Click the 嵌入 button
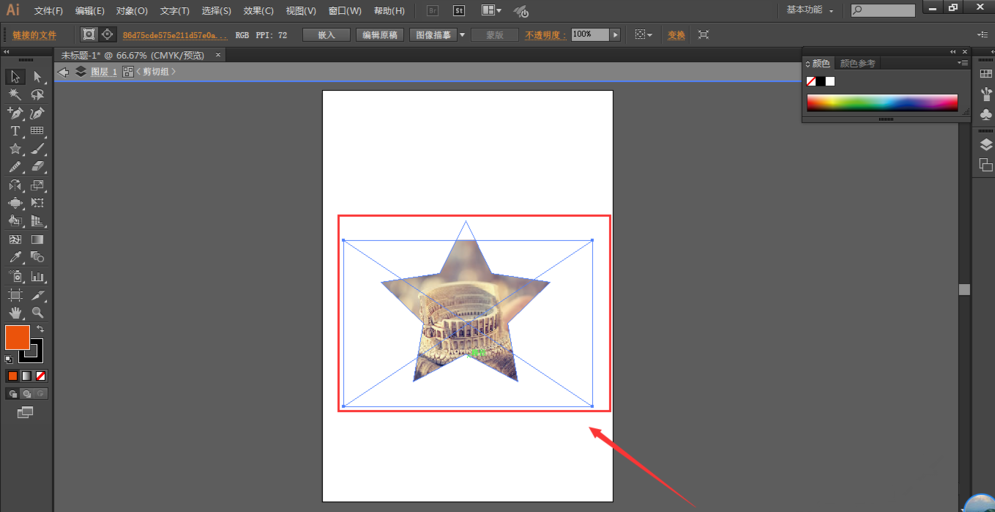Image resolution: width=995 pixels, height=512 pixels. click(326, 35)
